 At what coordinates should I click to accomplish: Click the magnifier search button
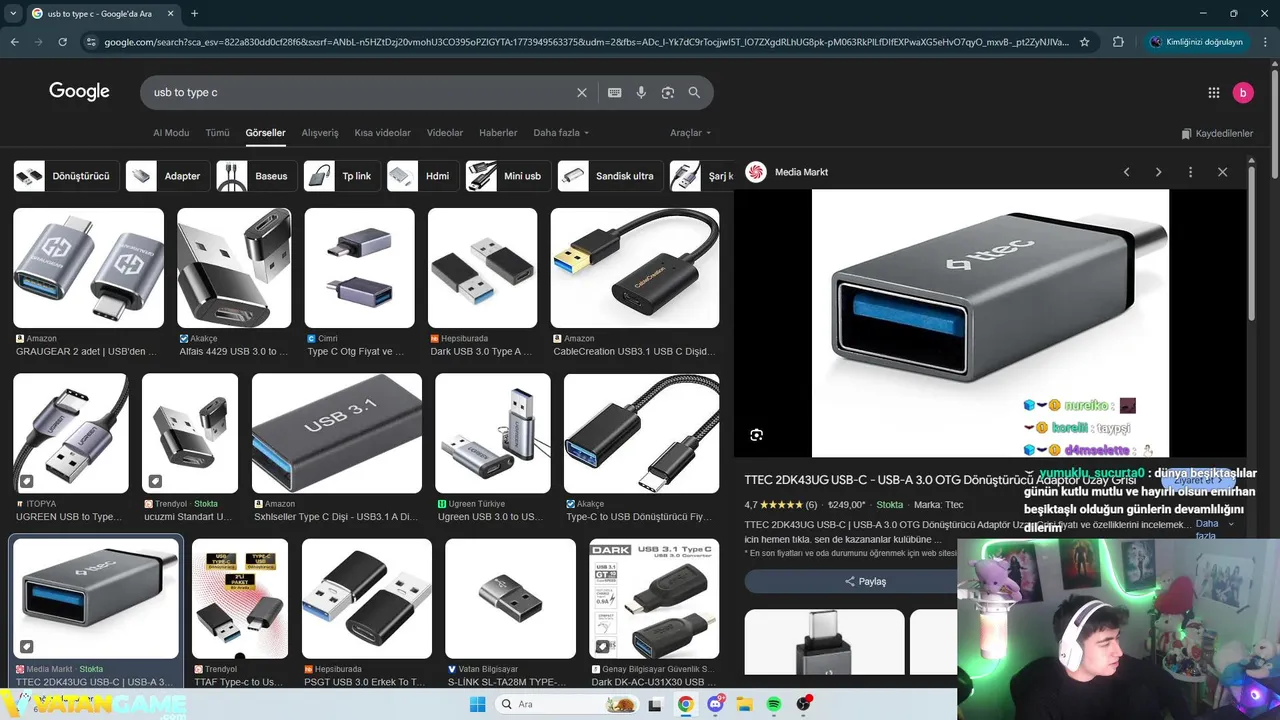[694, 92]
